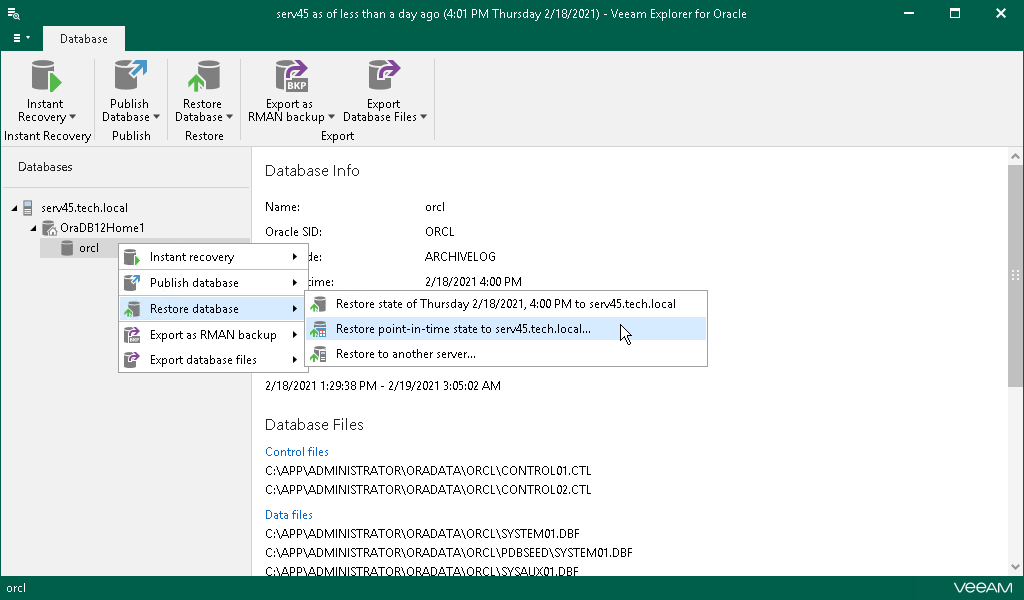
Task: Click the application icon in title bar
Action: pyautogui.click(x=13, y=13)
